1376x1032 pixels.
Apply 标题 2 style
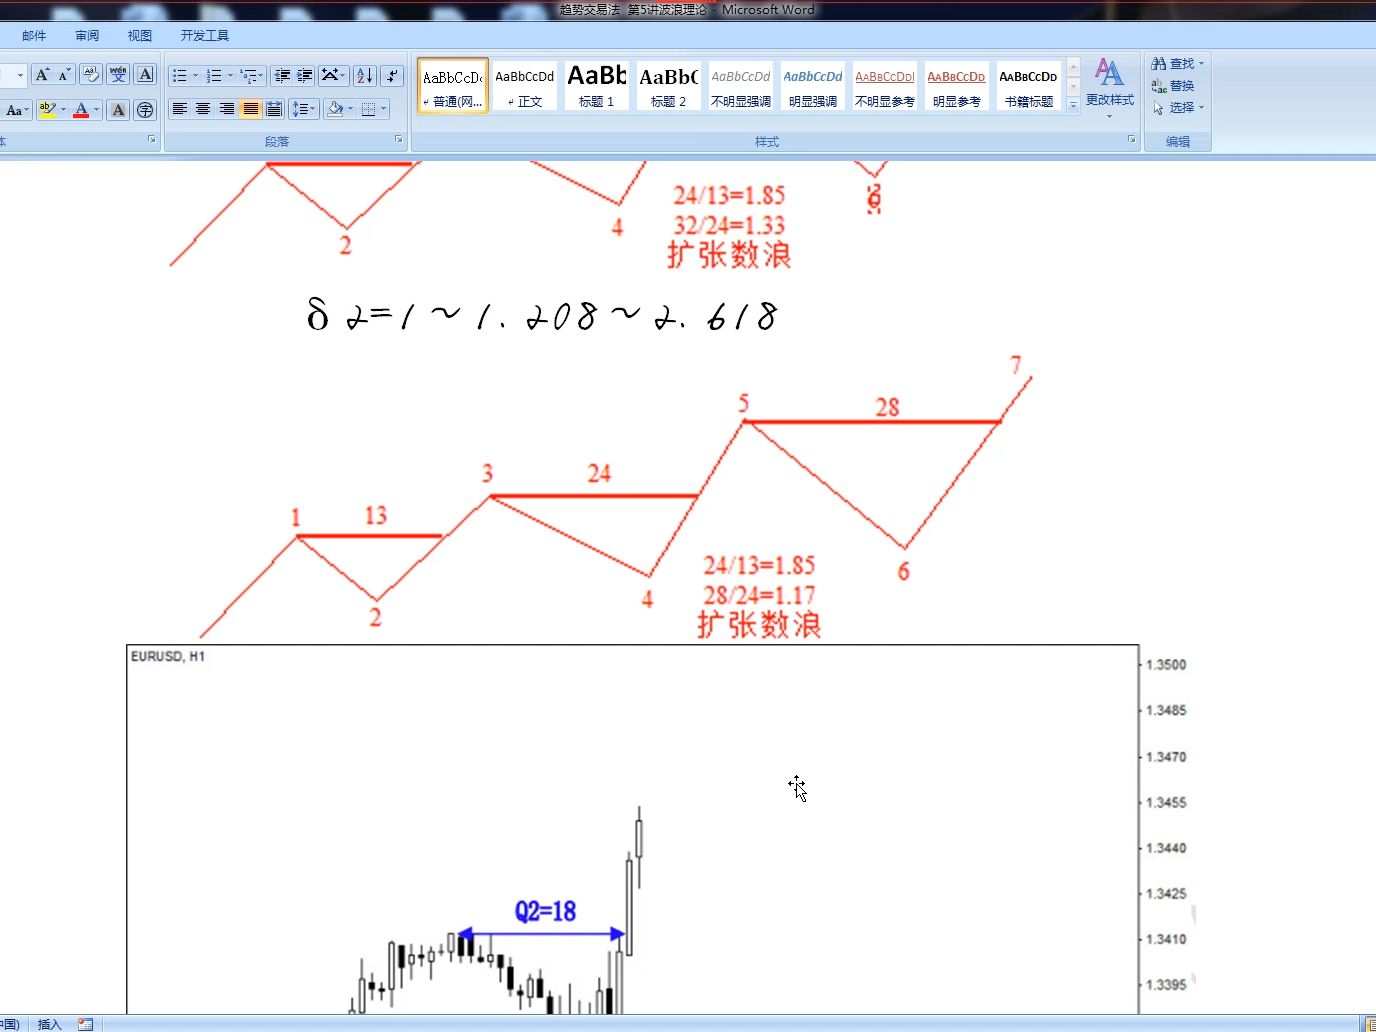(669, 86)
